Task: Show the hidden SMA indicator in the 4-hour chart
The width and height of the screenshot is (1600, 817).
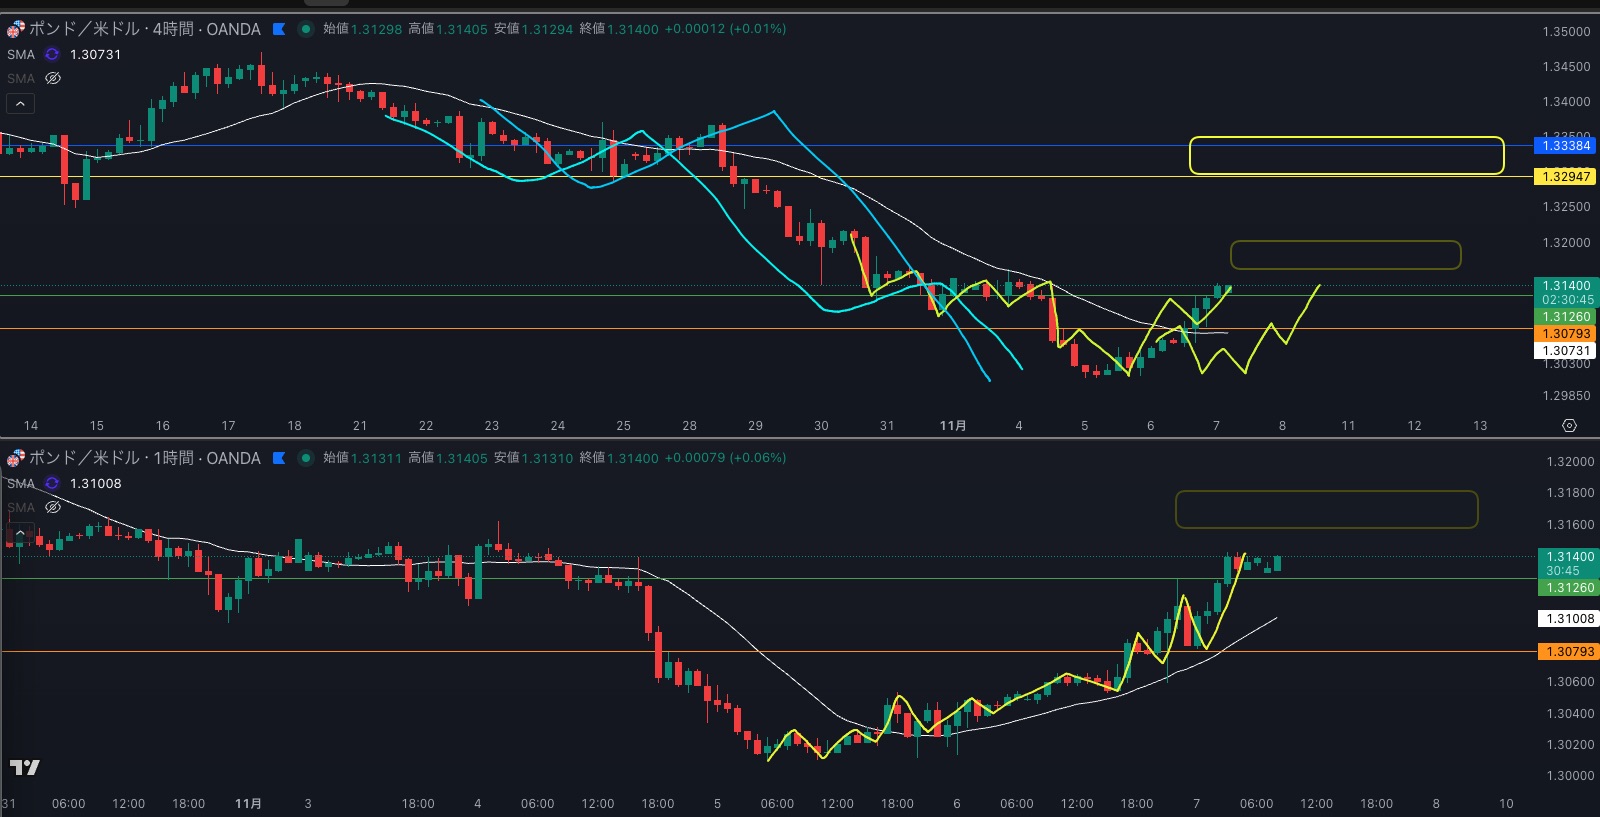Action: (53, 78)
